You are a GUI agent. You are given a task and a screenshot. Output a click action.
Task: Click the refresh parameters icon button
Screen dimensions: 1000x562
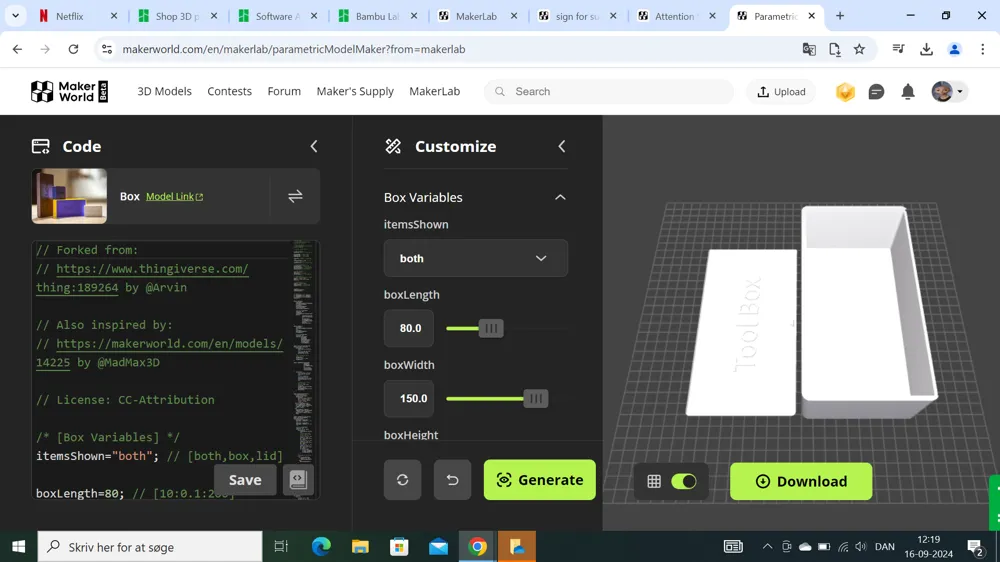click(x=402, y=480)
